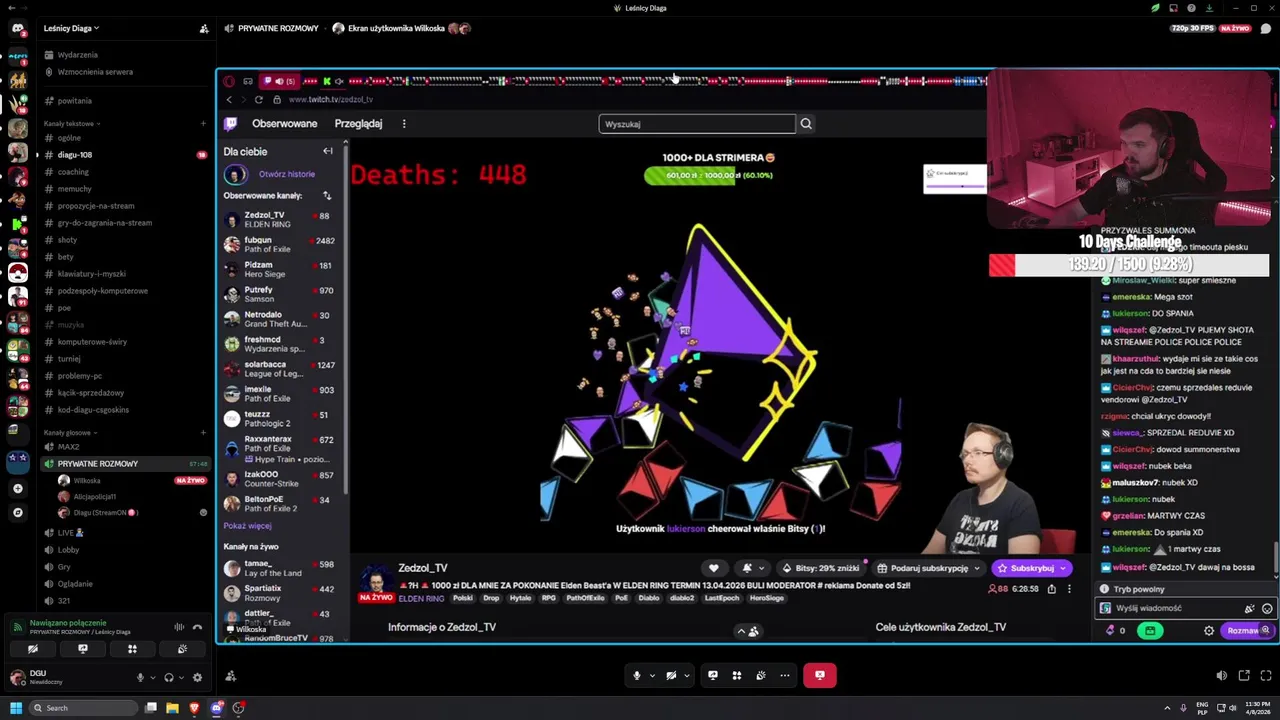The width and height of the screenshot is (1280, 720).
Task: Open input device options arrow by microphone
Action: [152, 678]
